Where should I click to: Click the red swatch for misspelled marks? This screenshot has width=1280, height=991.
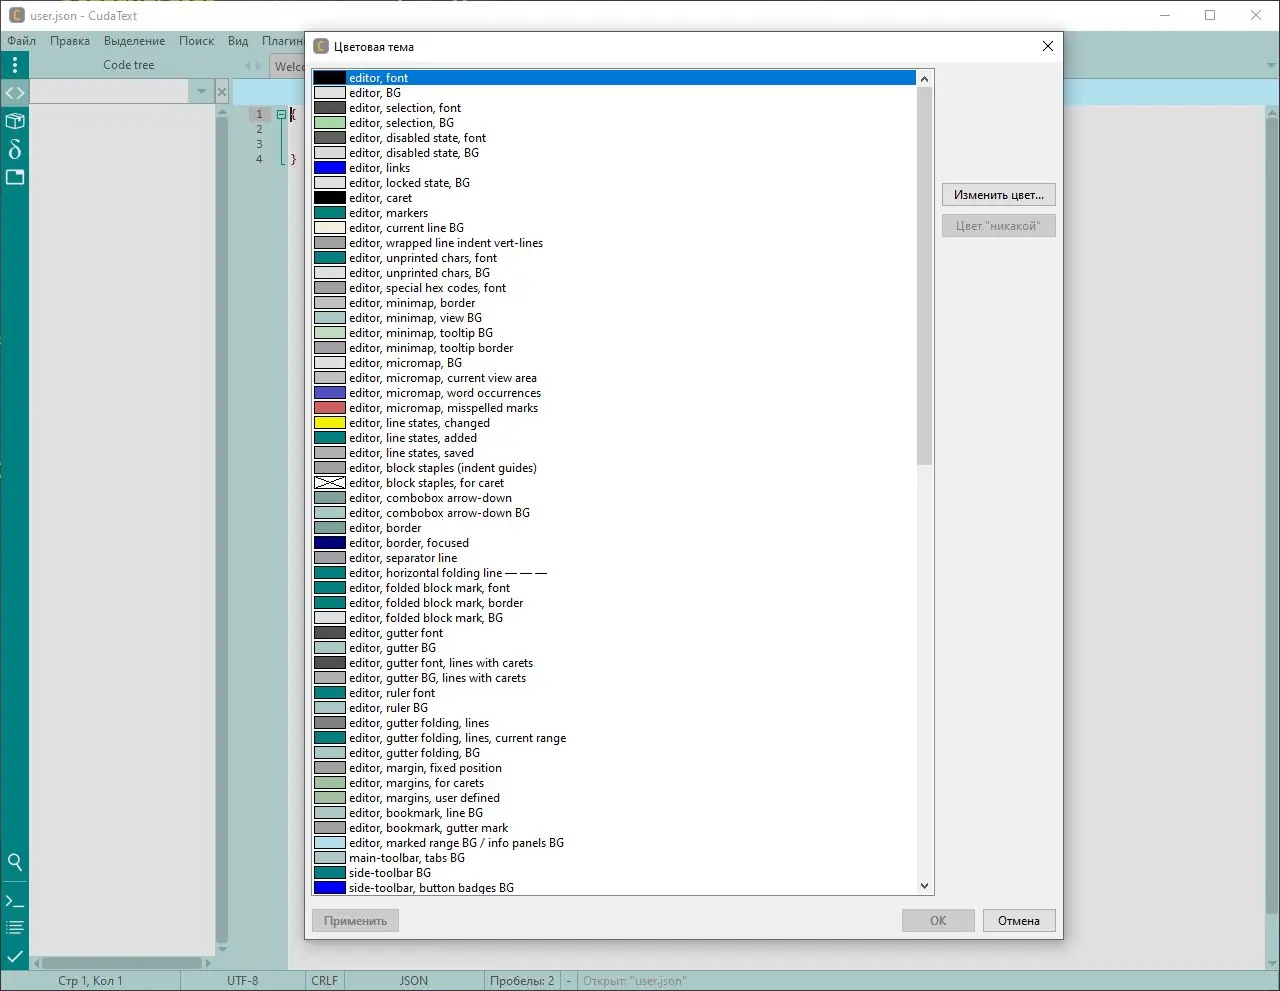point(330,408)
